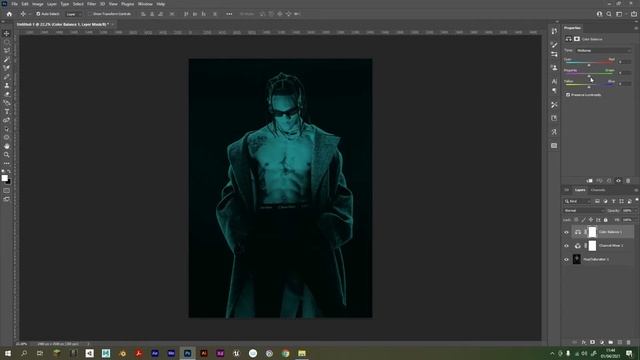Open the File menu

[x=14, y=4]
